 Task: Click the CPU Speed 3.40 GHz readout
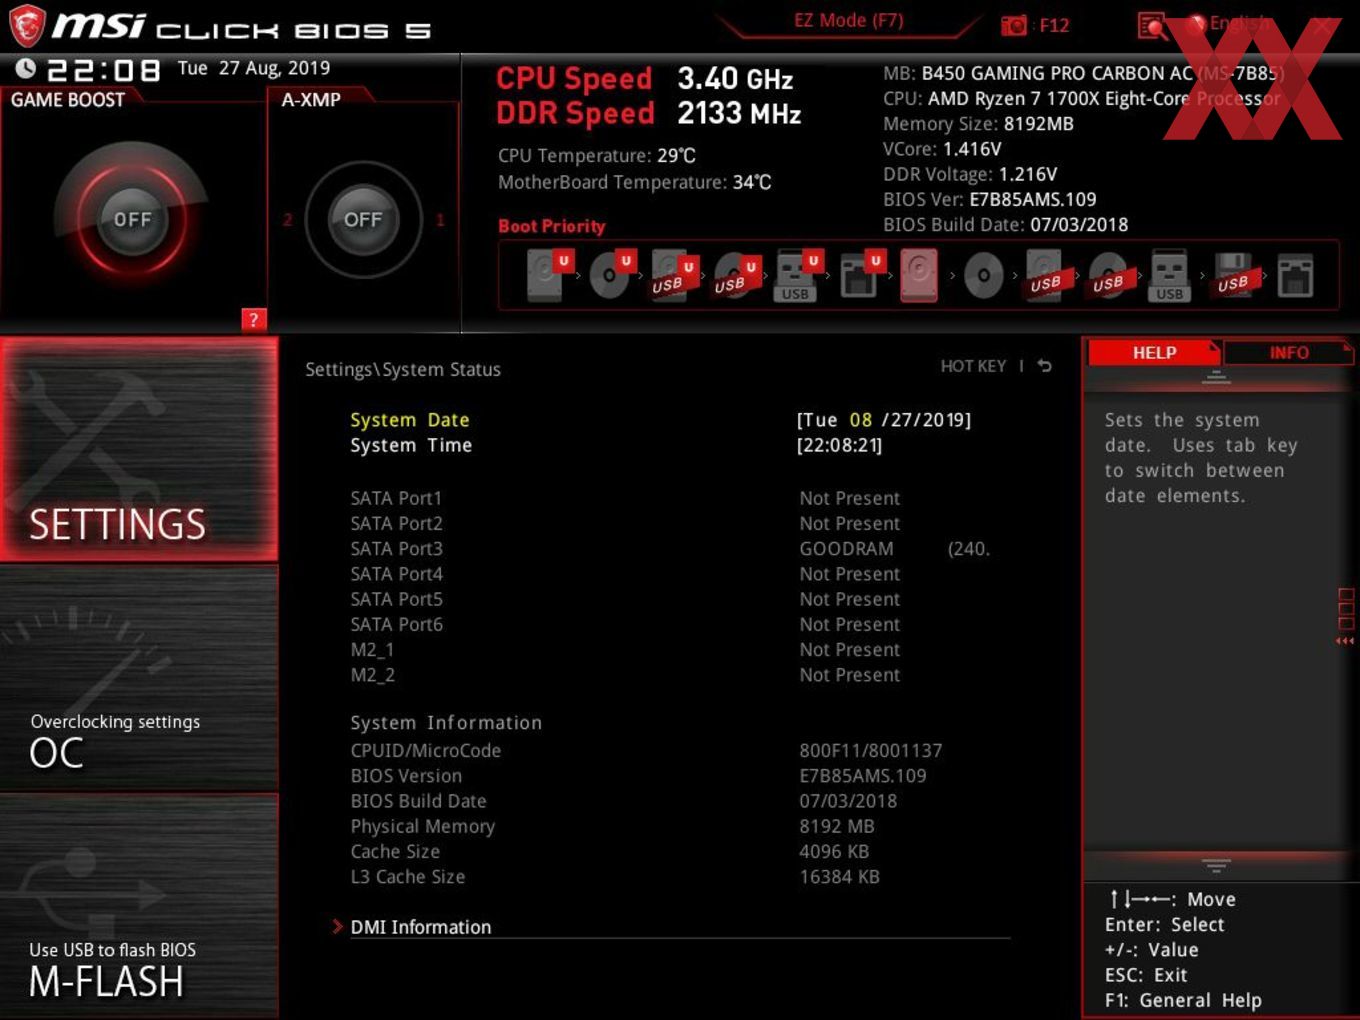coord(645,78)
